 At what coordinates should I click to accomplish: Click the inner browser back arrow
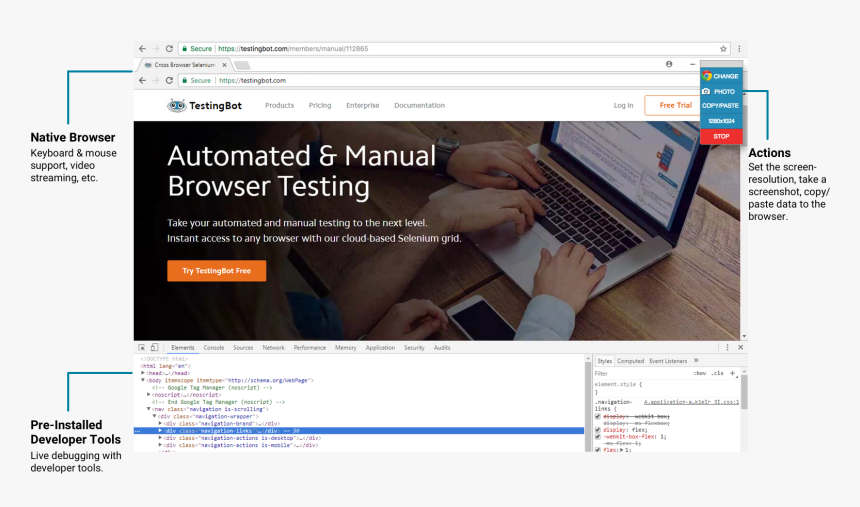(143, 80)
